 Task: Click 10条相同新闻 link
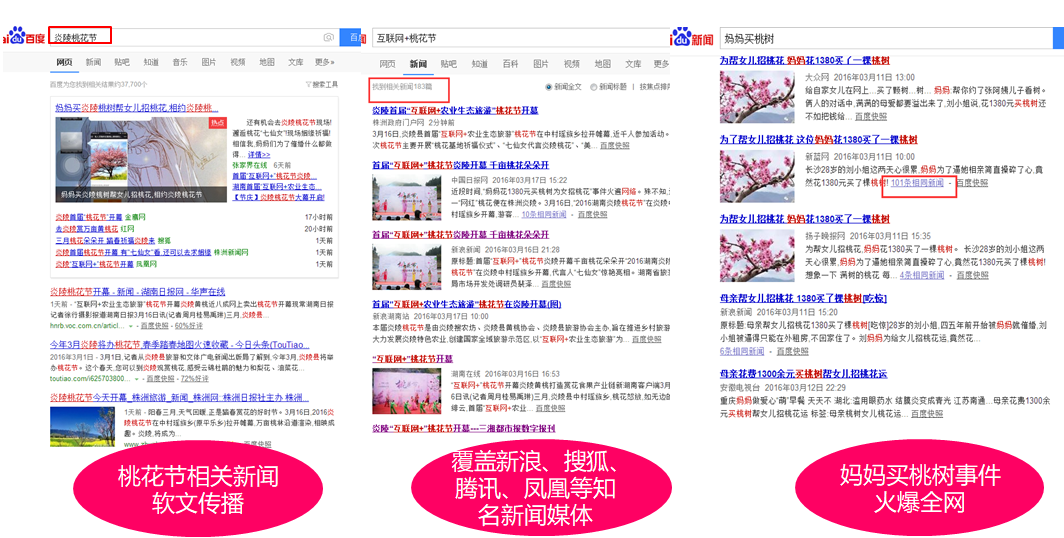[544, 214]
